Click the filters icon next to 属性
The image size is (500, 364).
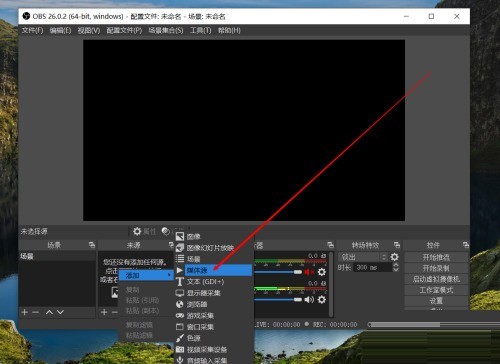point(166,231)
